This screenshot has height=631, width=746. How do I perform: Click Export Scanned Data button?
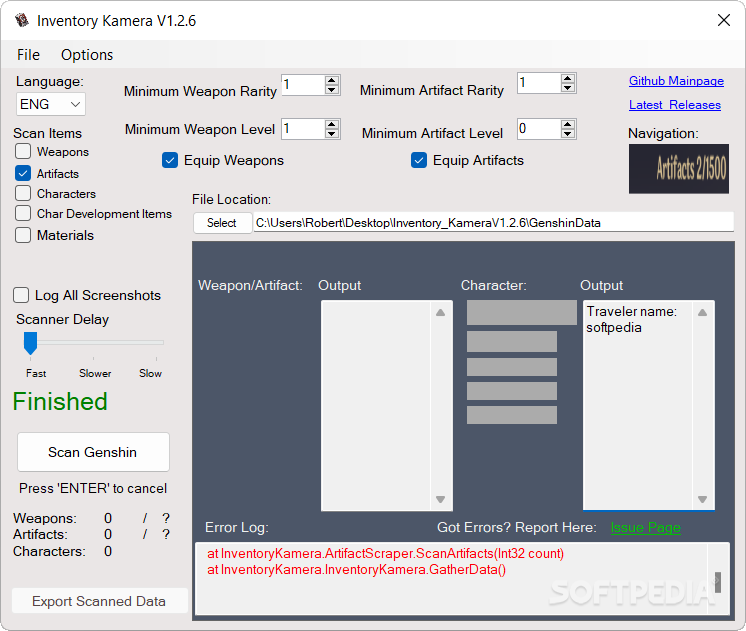[99, 601]
